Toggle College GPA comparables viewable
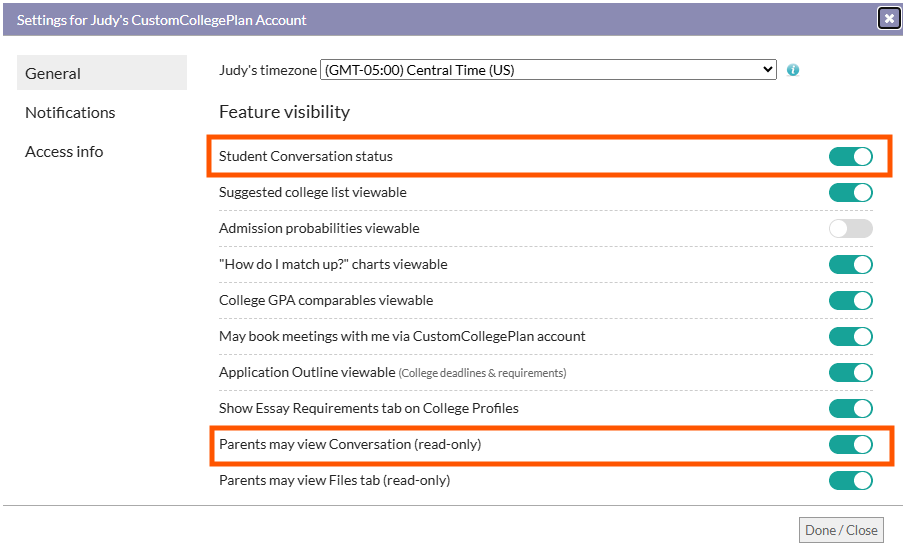Viewport: 906px width, 558px height. [x=851, y=300]
